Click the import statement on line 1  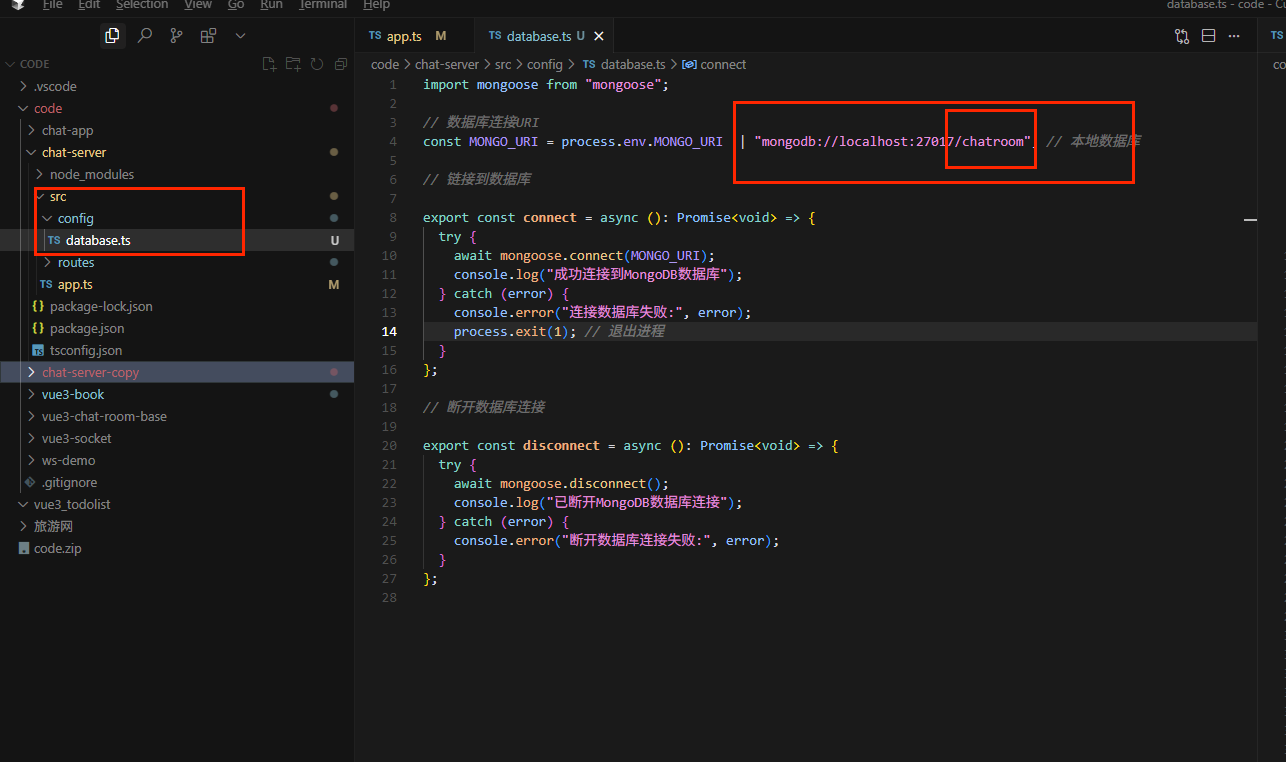tap(545, 84)
